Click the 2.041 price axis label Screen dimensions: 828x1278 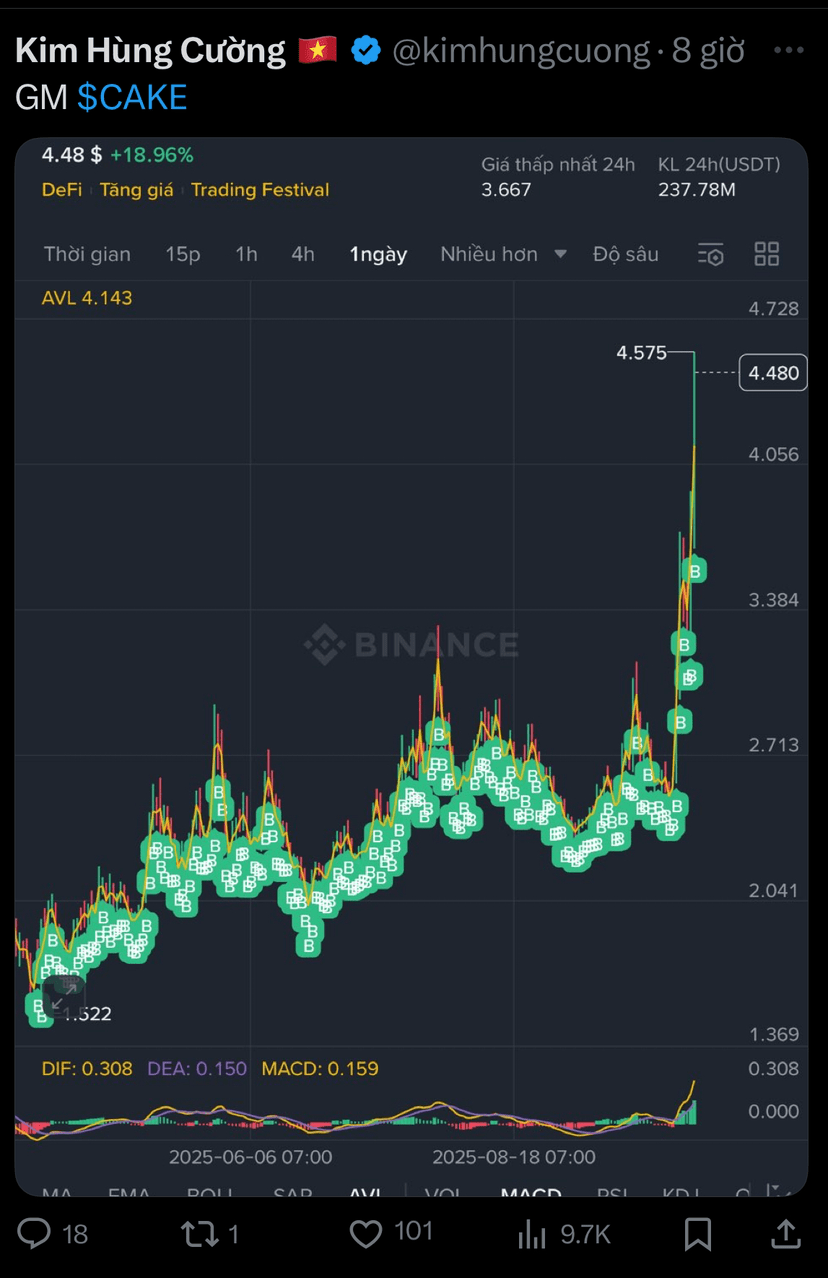[774, 891]
